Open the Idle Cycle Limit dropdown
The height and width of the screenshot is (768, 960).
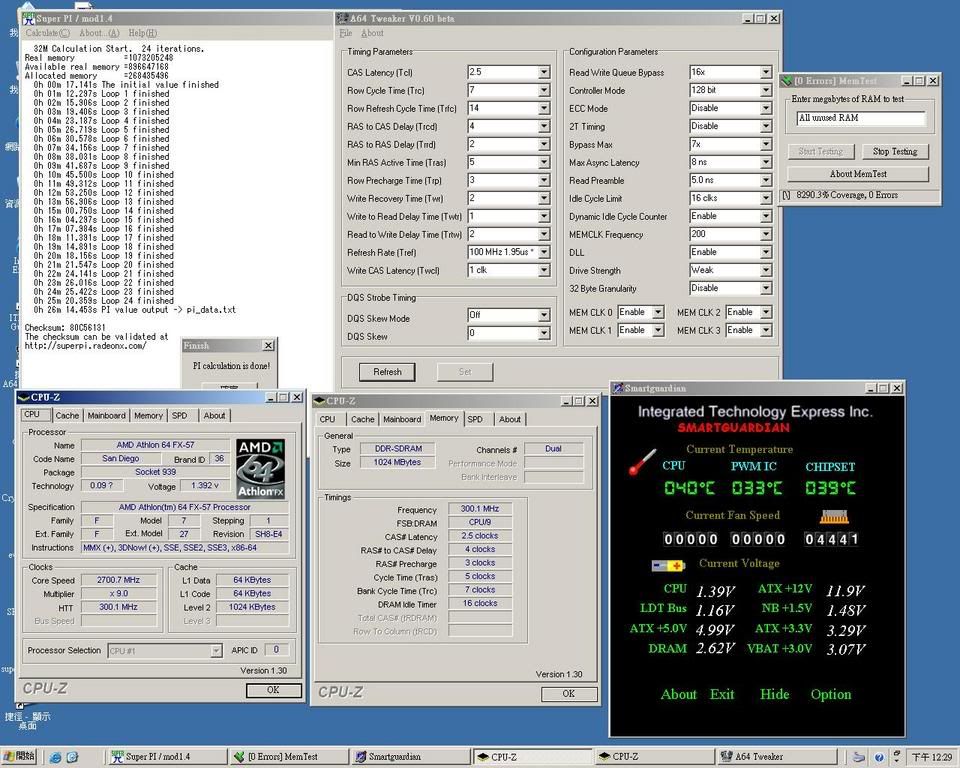tap(766, 198)
